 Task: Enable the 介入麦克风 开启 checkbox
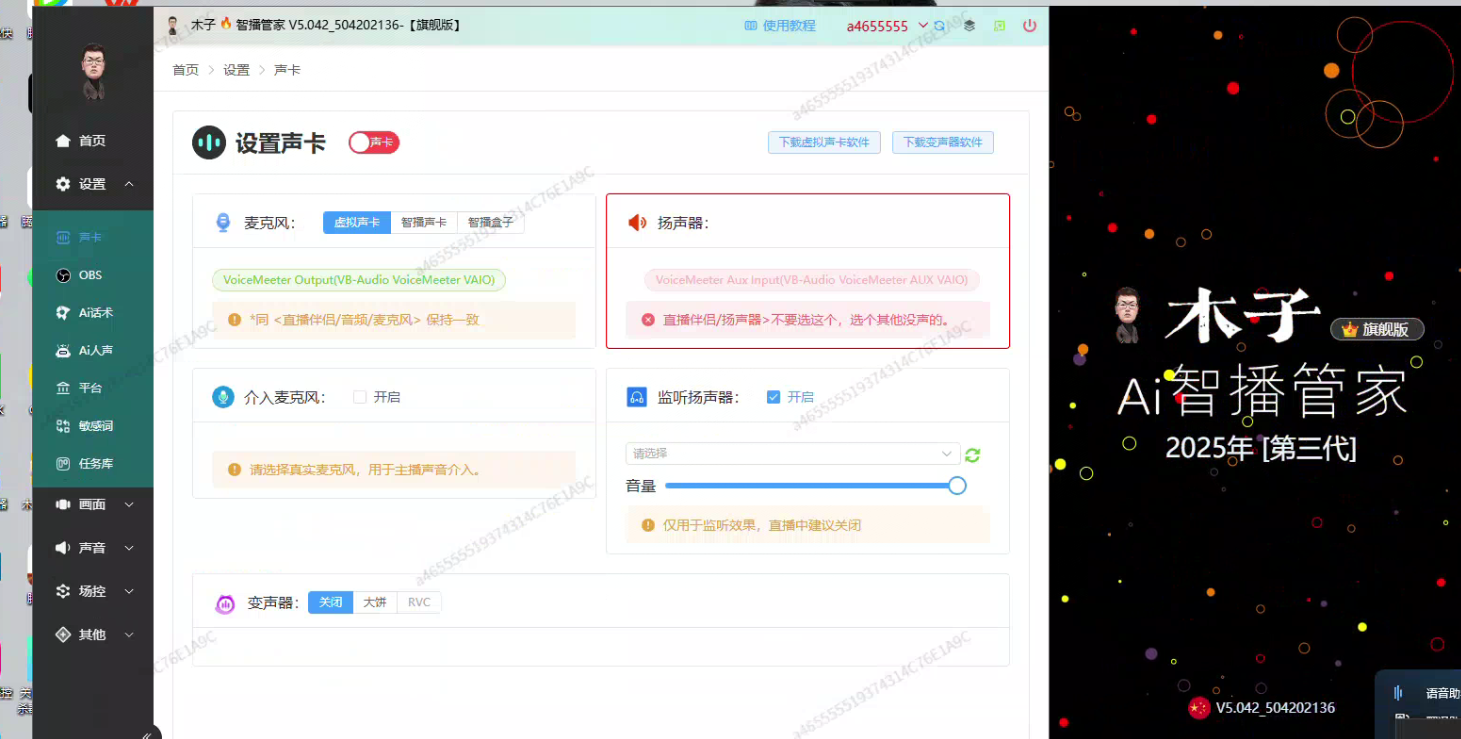click(360, 397)
